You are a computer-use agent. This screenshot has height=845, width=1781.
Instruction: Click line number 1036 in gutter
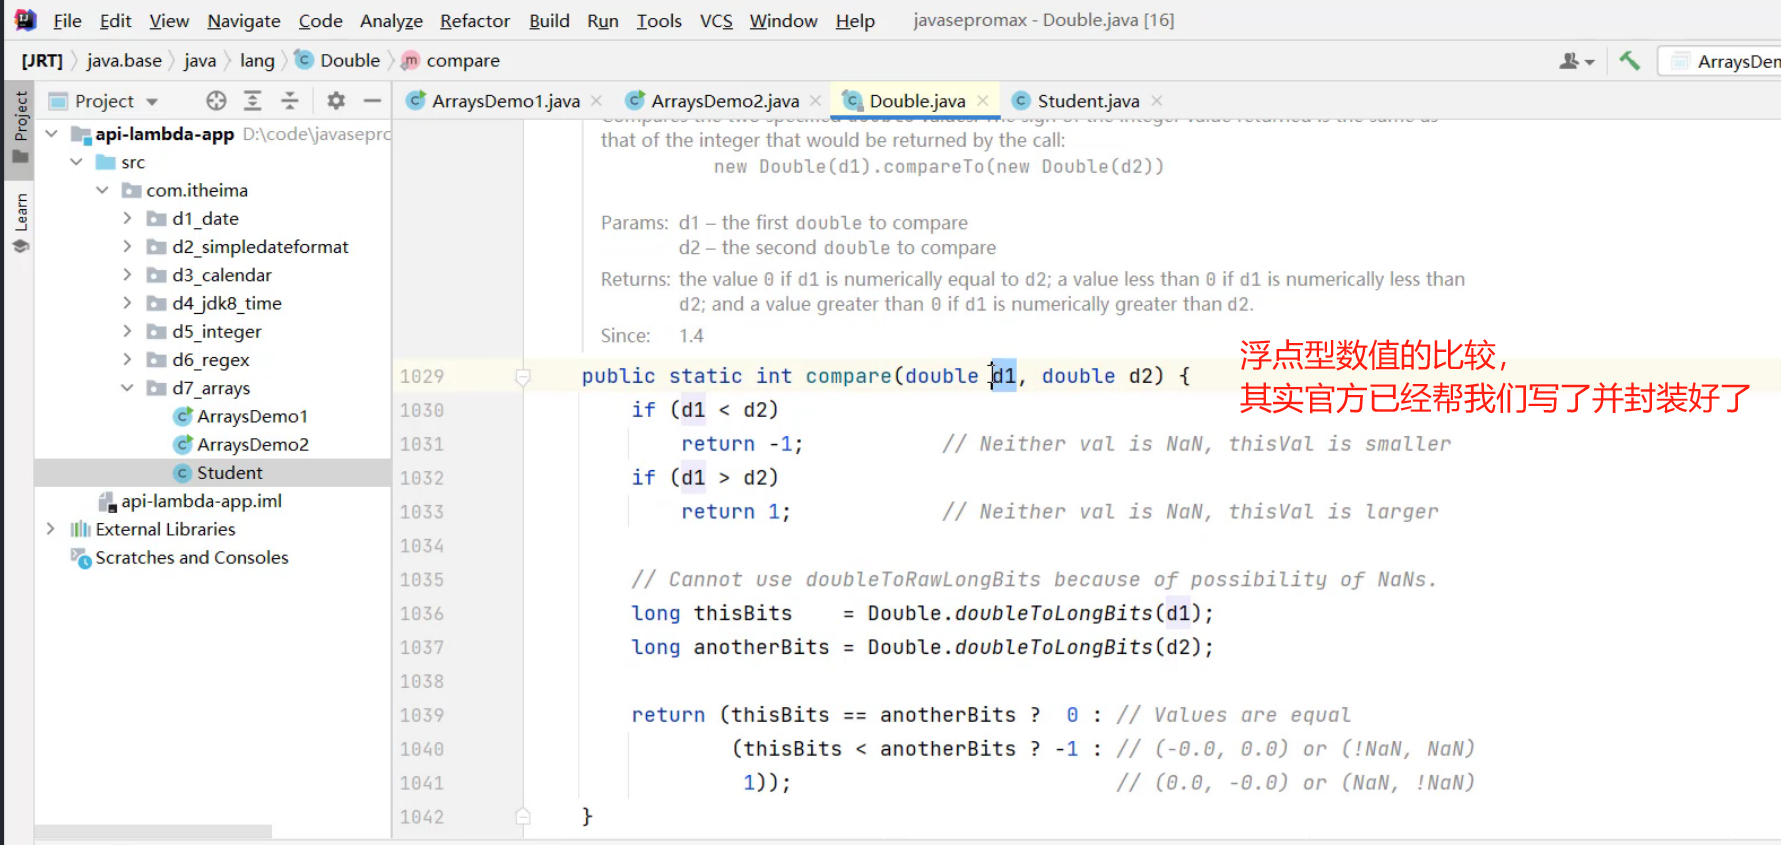pos(422,614)
